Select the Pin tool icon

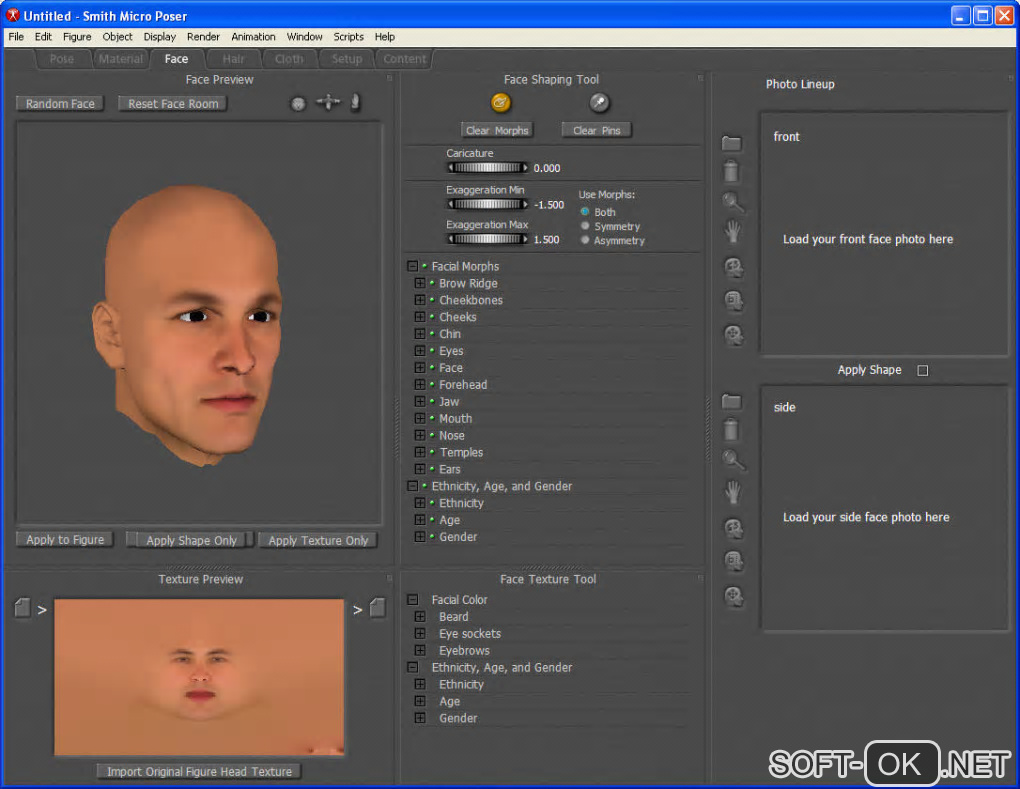click(598, 102)
